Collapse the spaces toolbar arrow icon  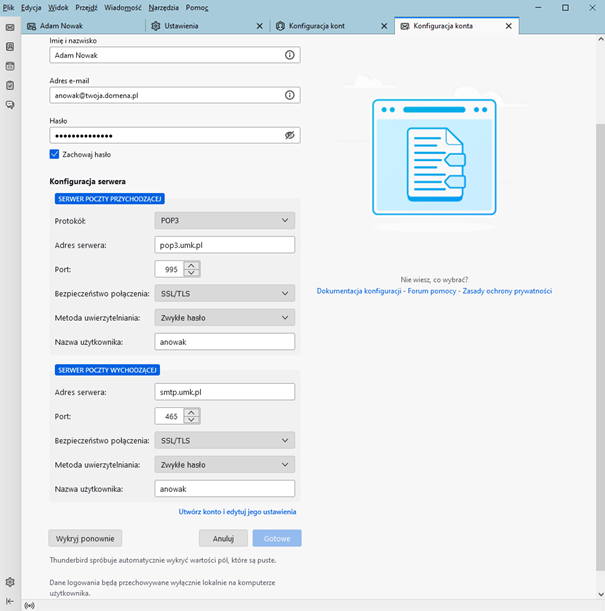pos(10,601)
